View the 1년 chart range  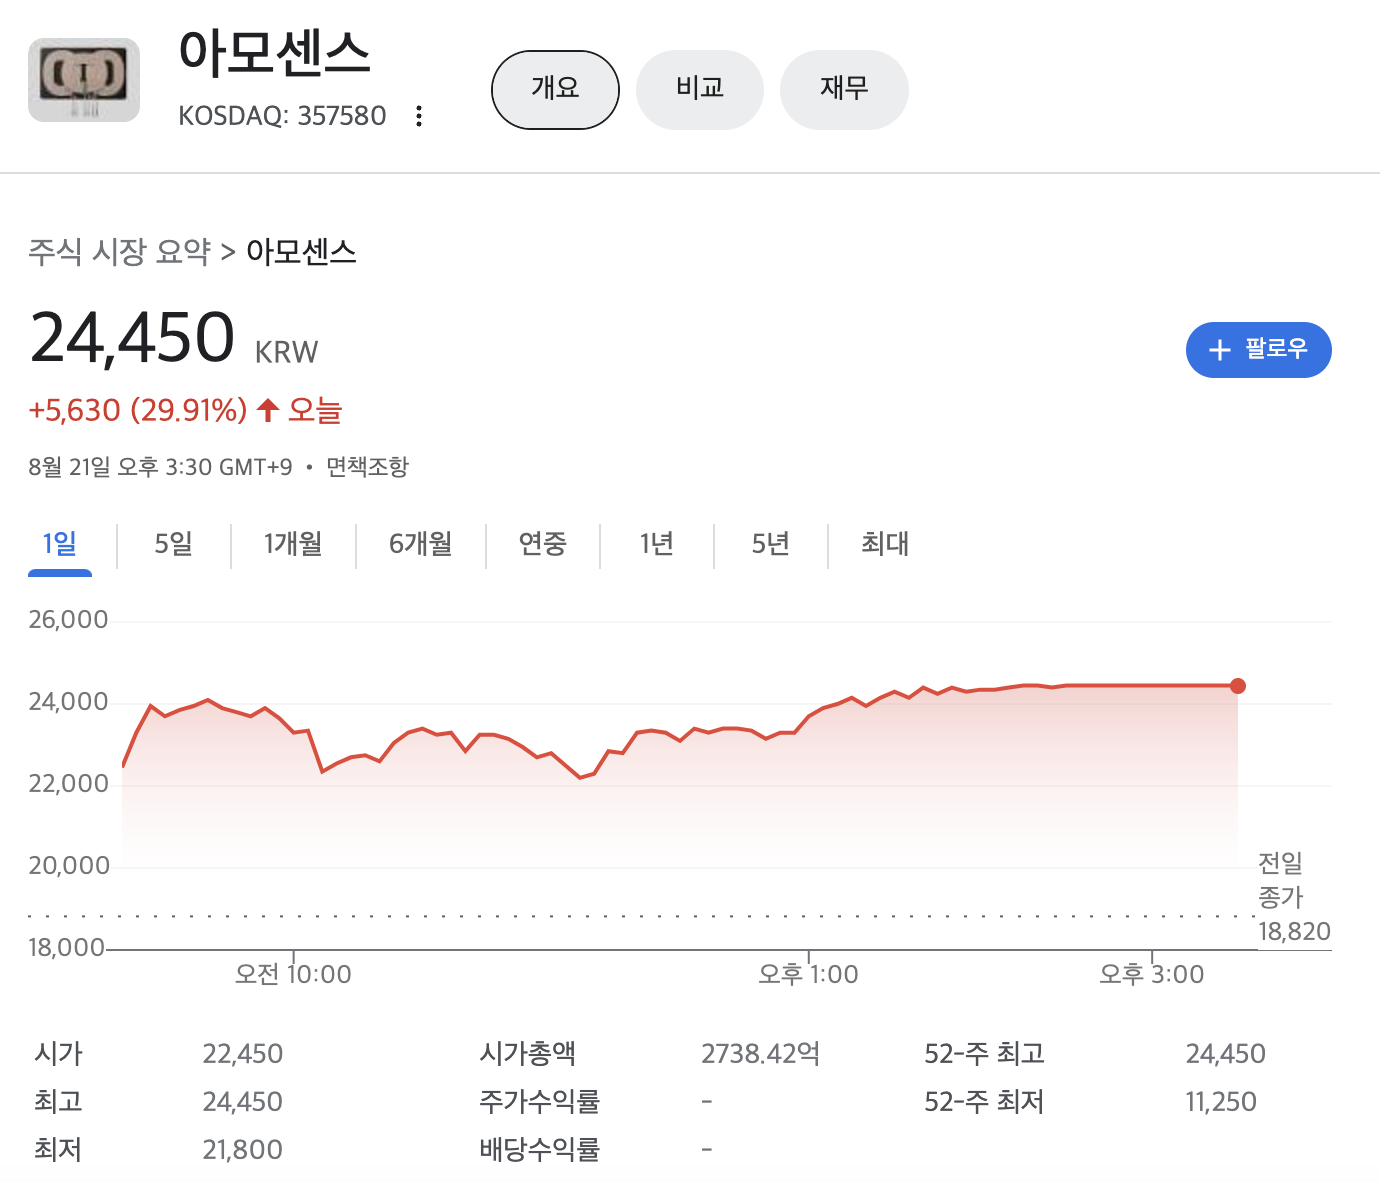tap(656, 544)
